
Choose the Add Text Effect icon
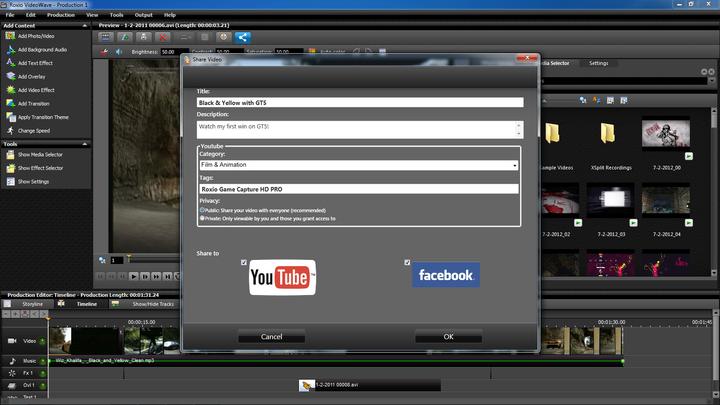click(x=10, y=63)
